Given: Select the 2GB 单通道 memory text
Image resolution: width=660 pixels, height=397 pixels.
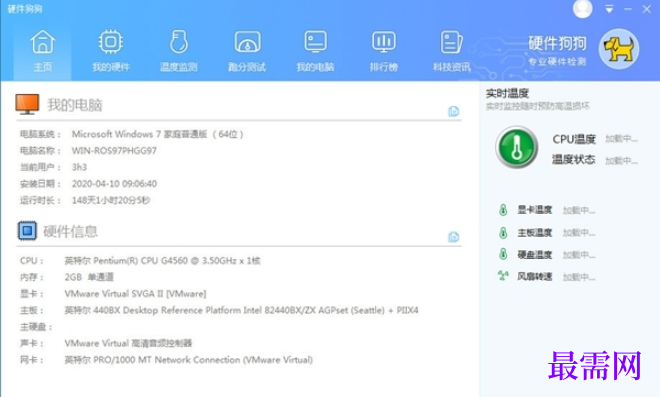Looking at the screenshot, I should 89,277.
